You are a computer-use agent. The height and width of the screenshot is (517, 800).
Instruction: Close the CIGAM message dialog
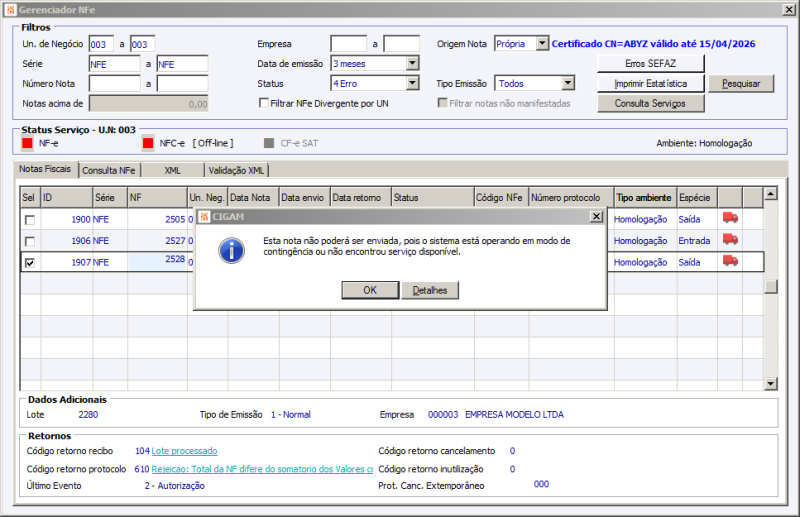pyautogui.click(x=596, y=216)
